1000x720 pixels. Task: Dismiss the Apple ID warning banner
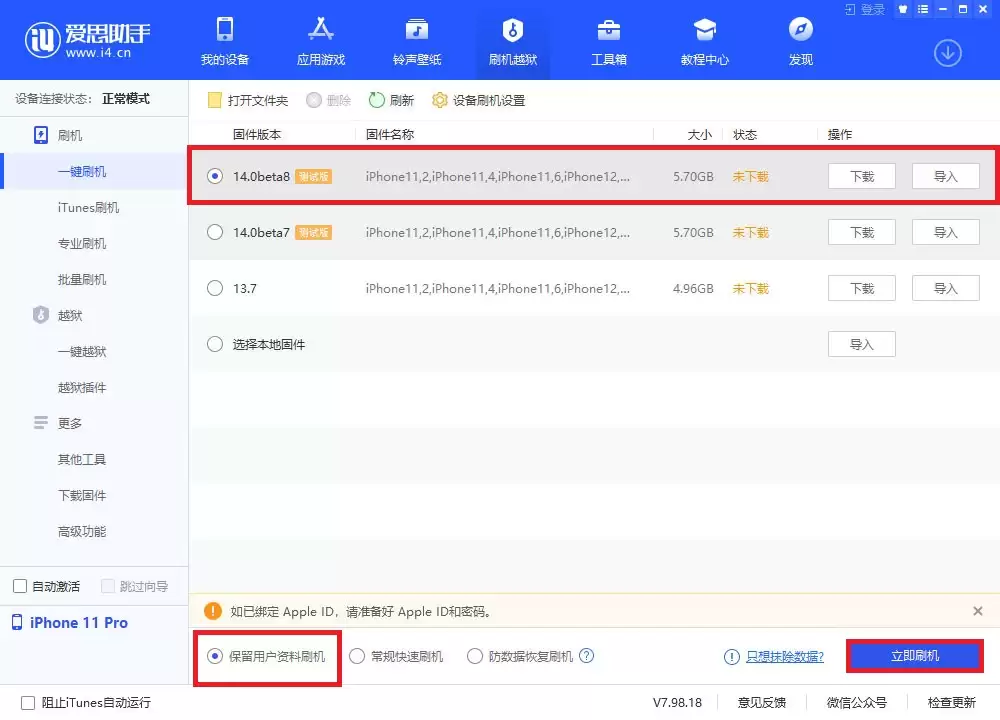pos(978,611)
